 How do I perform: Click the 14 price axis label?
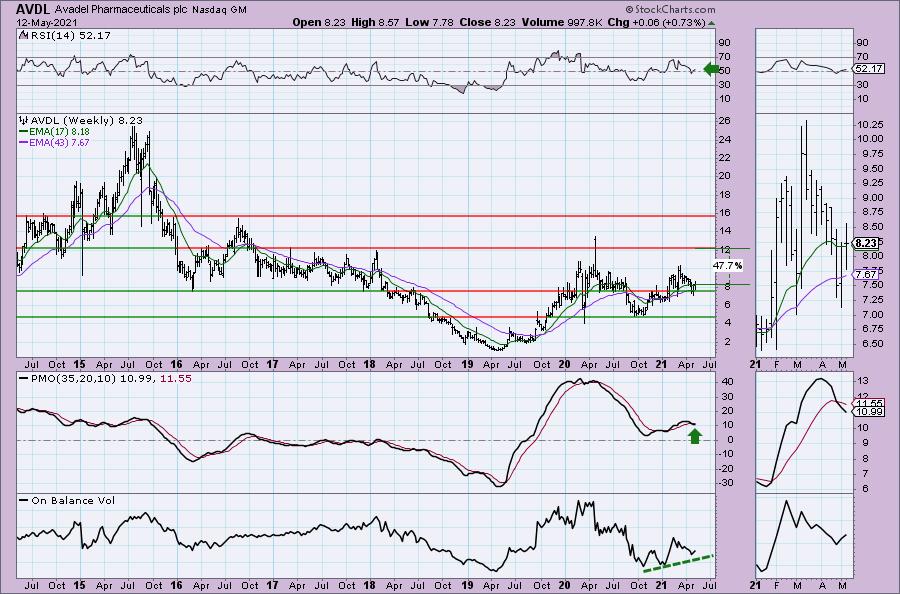(726, 231)
